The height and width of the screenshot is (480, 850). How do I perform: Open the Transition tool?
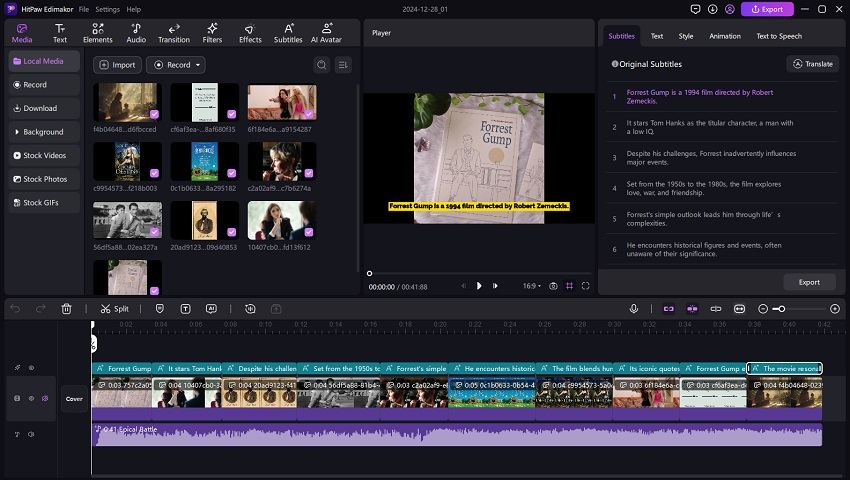(174, 33)
